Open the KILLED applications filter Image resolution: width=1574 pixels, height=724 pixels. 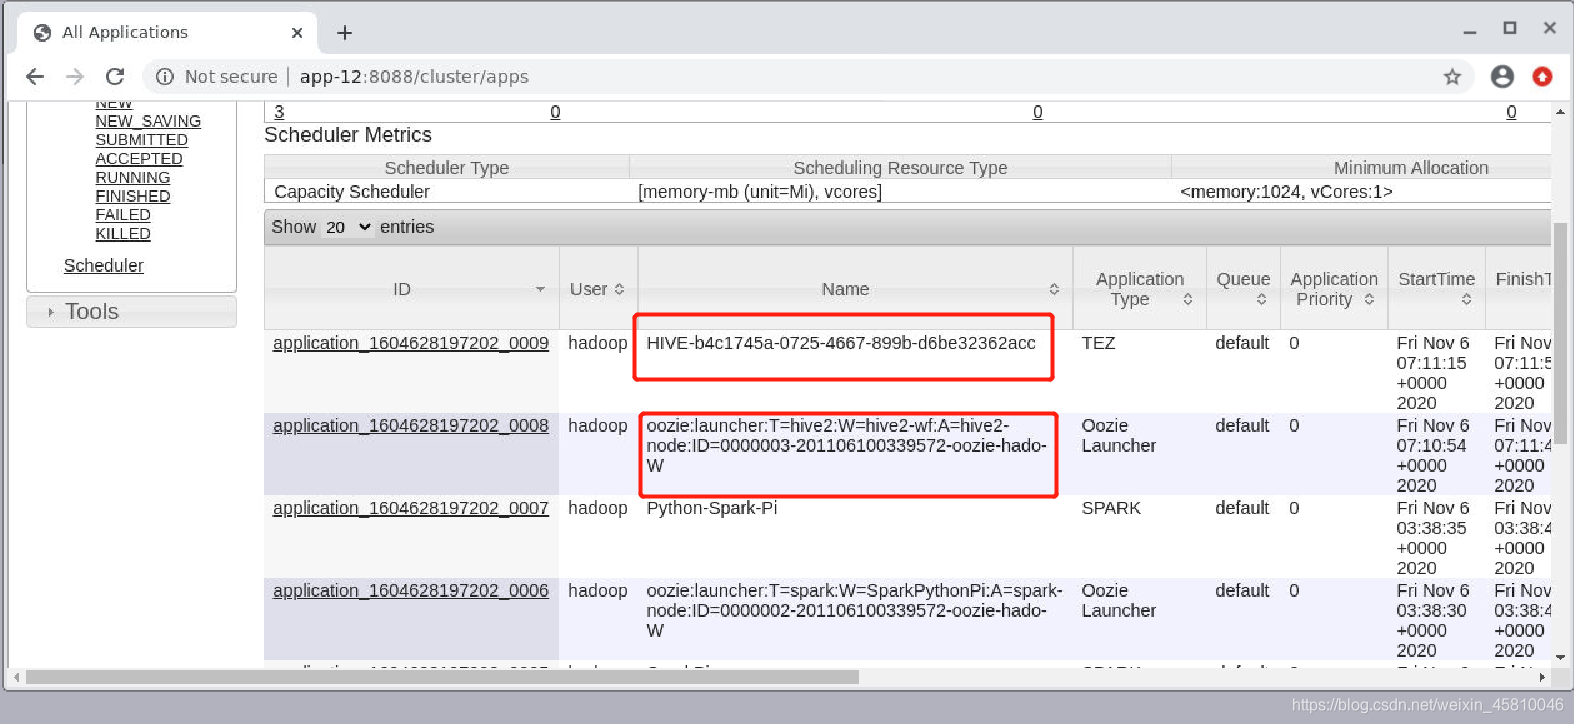(123, 233)
